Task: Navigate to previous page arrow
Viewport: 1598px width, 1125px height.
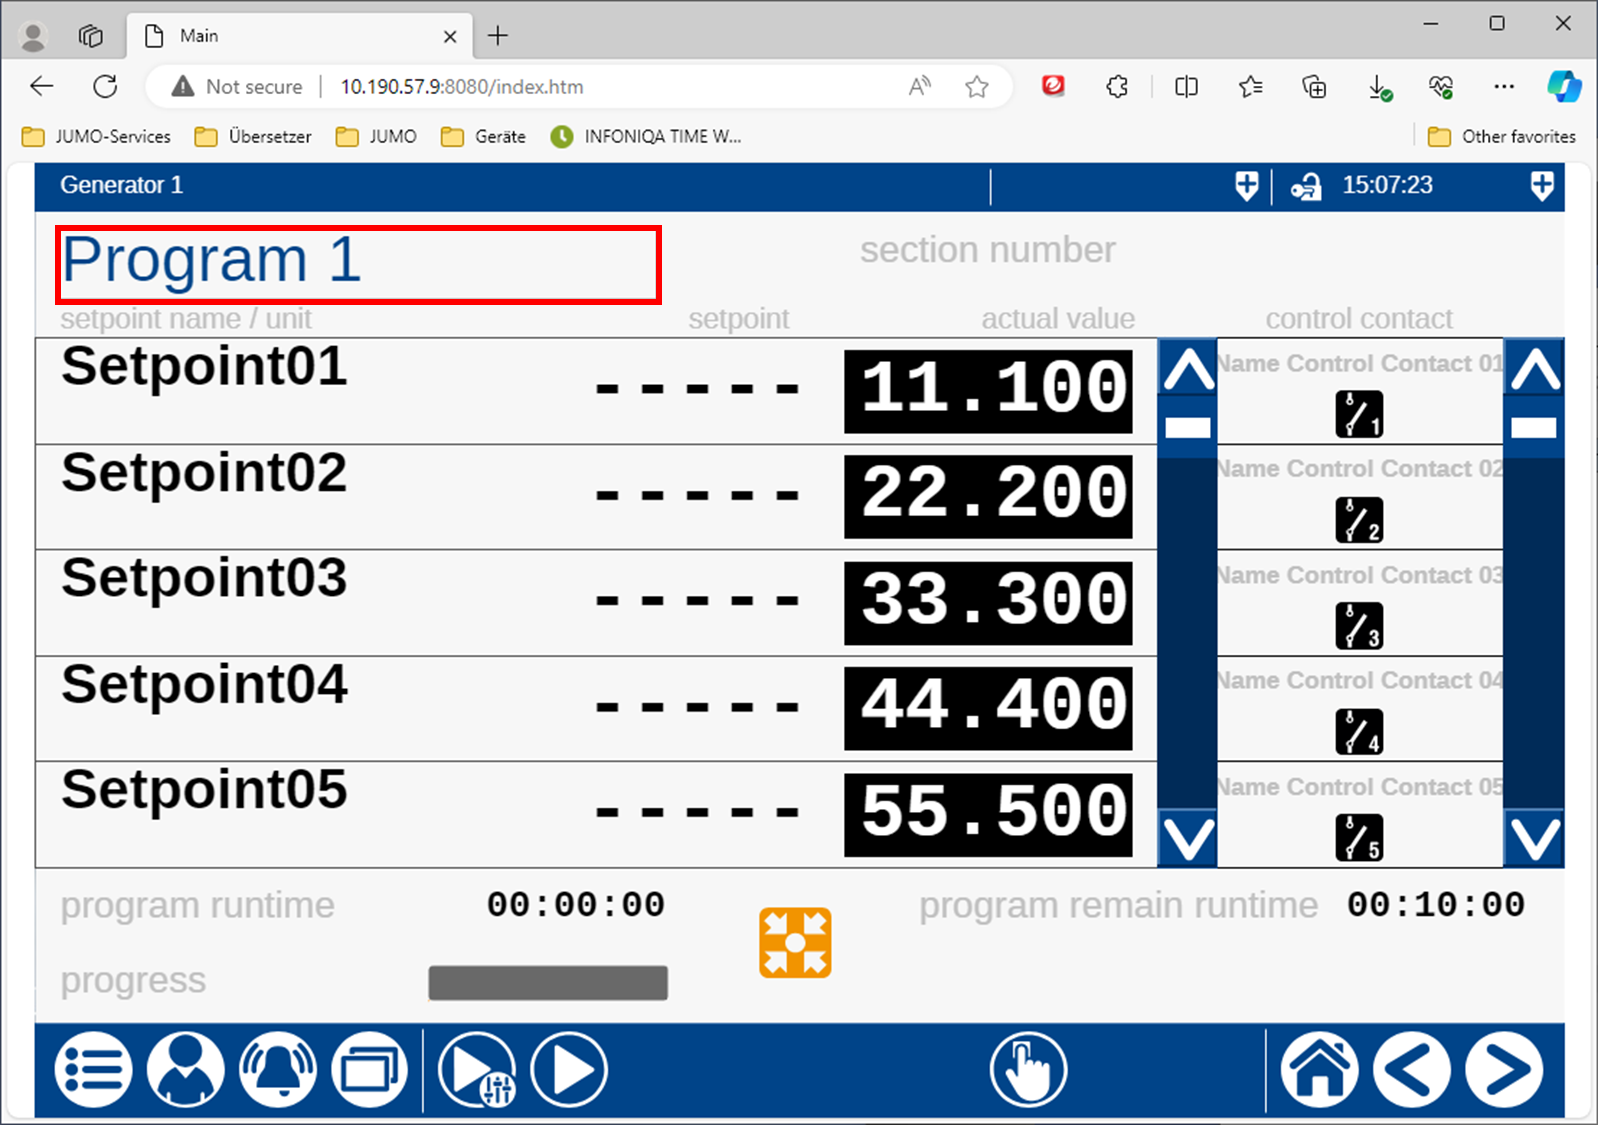Action: click(1412, 1070)
